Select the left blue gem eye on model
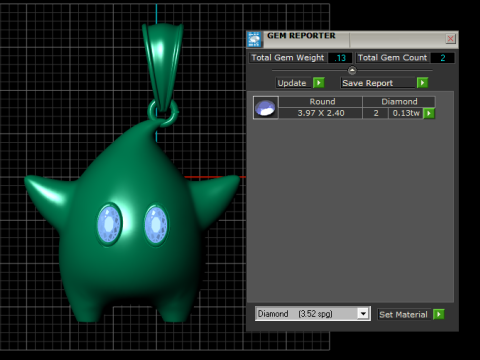Image resolution: width=480 pixels, height=360 pixels. [109, 224]
